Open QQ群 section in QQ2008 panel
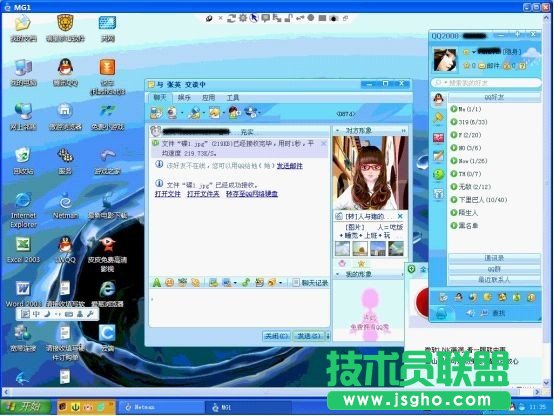 494,269
